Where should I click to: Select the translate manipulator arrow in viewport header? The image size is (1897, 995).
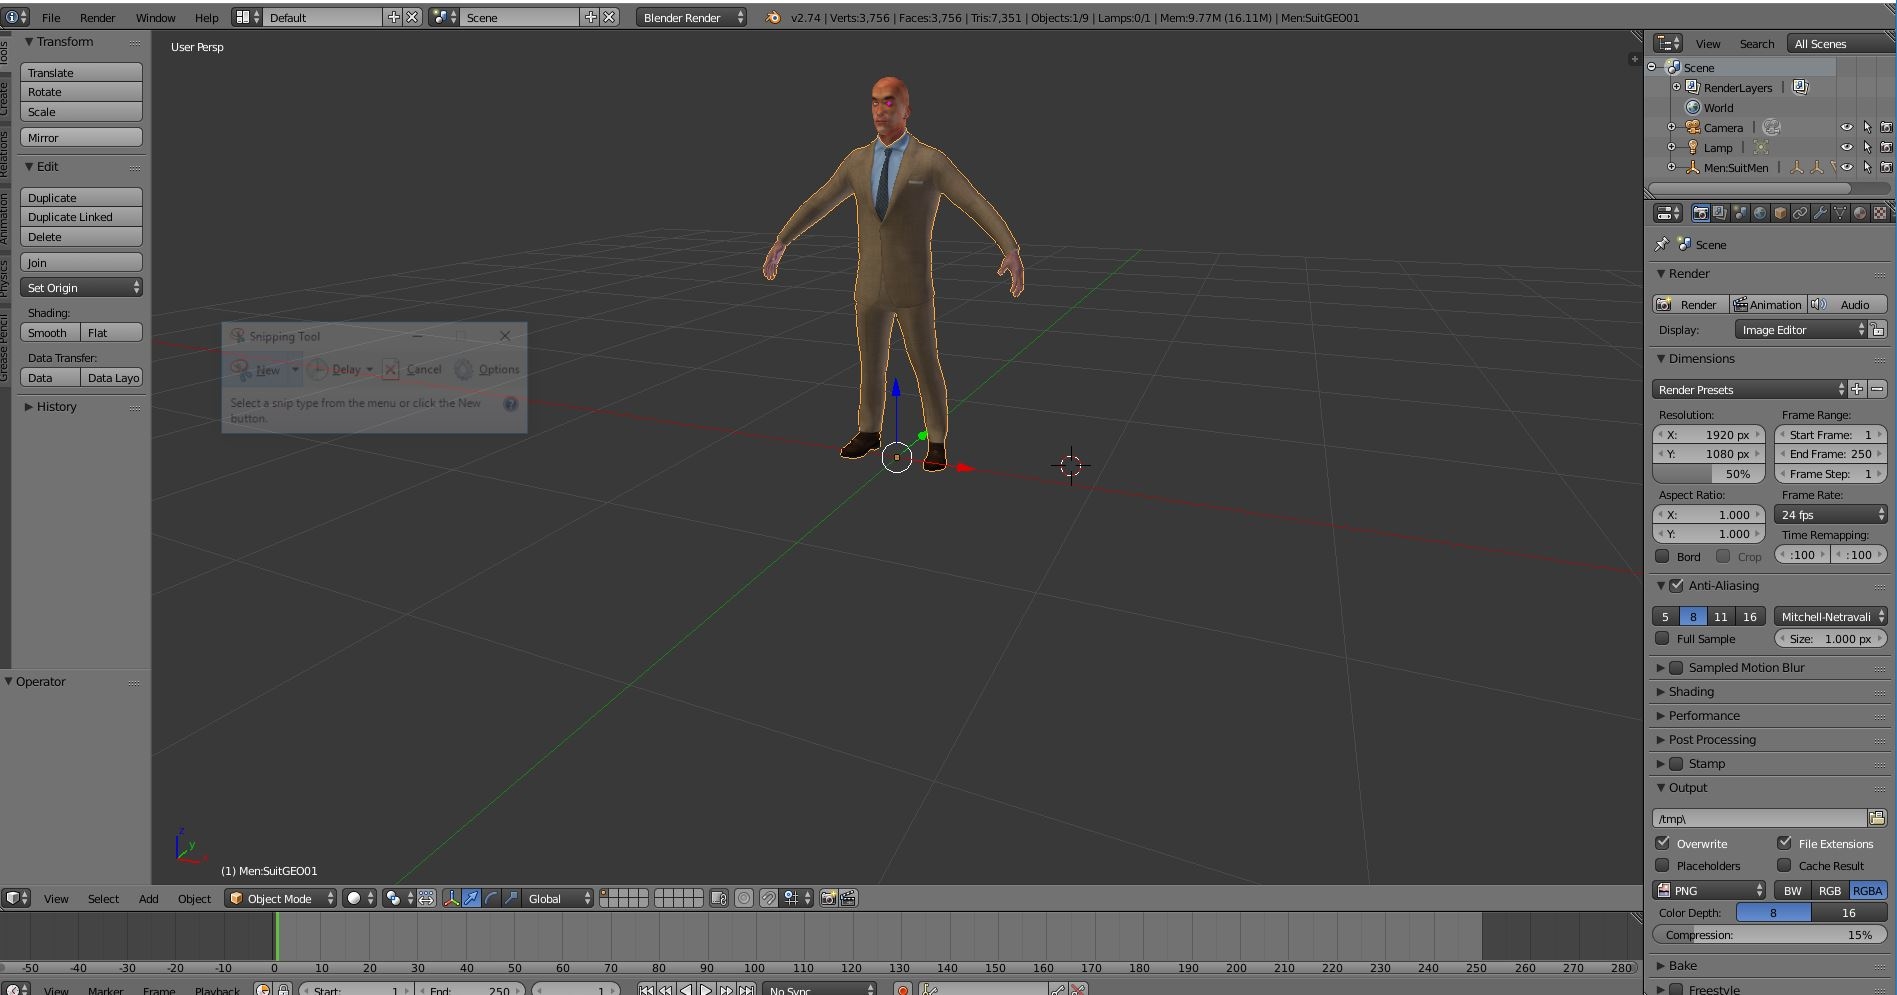click(x=470, y=898)
